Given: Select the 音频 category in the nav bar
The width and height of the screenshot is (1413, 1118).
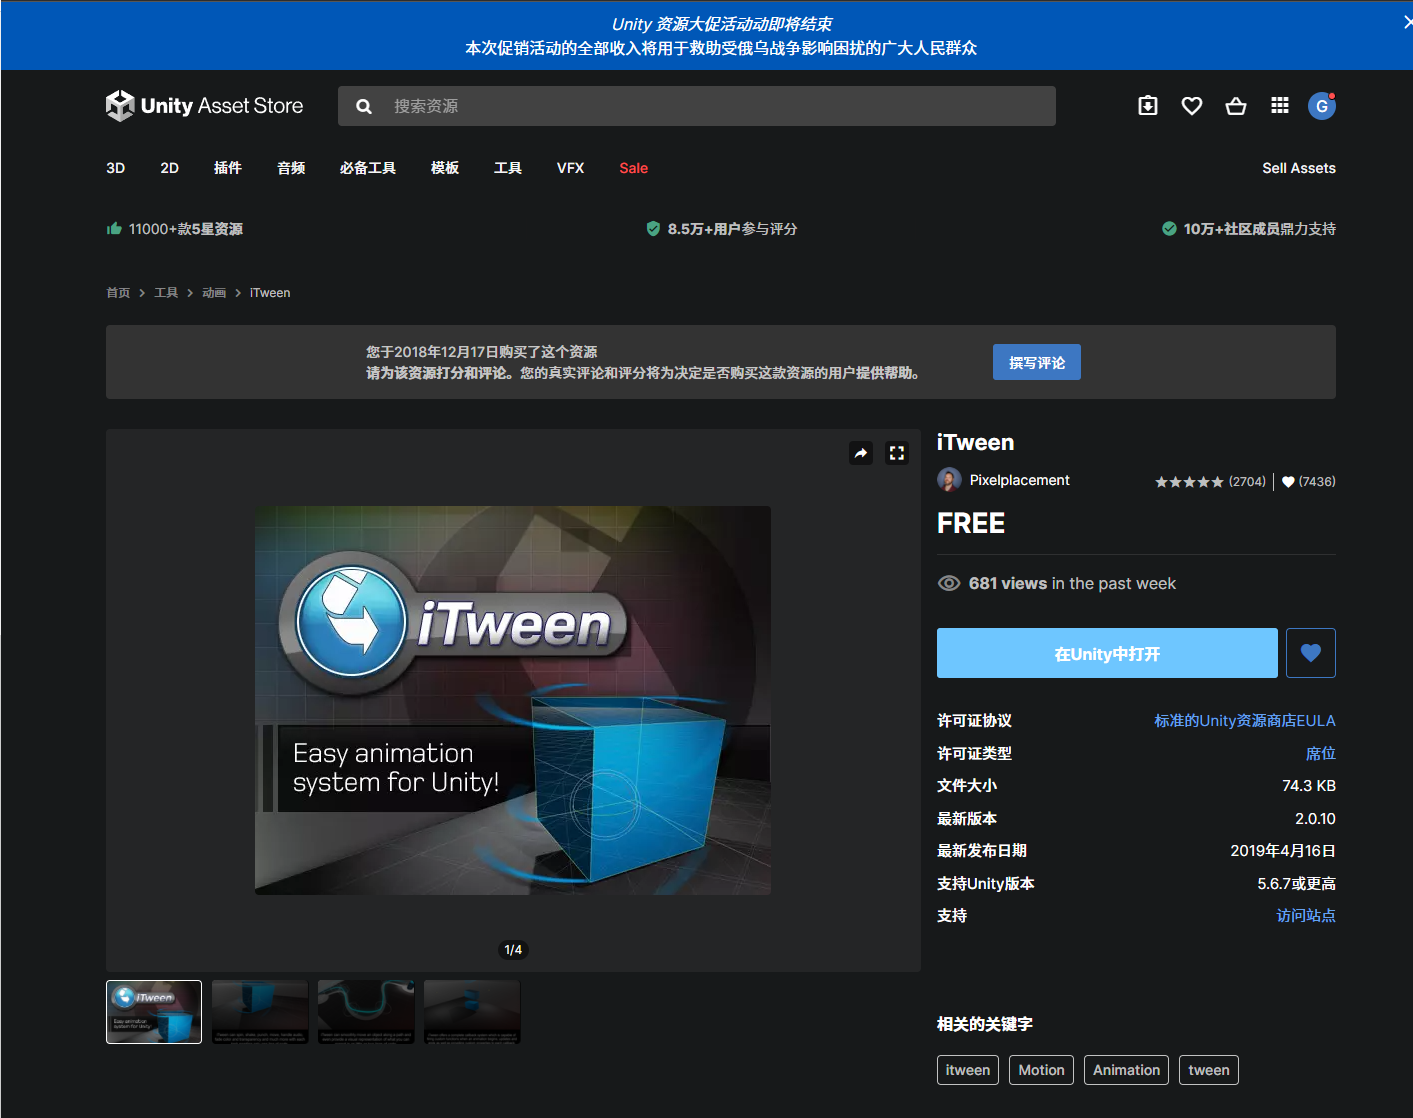Looking at the screenshot, I should point(291,168).
